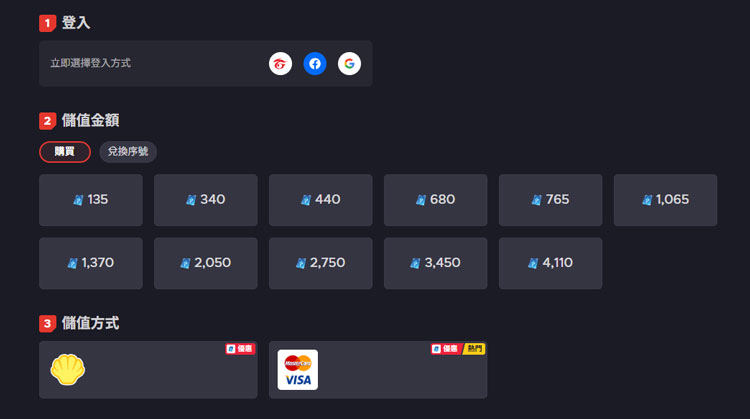This screenshot has width=750, height=419.
Task: Switch to the 購買 tab
Action: point(65,152)
